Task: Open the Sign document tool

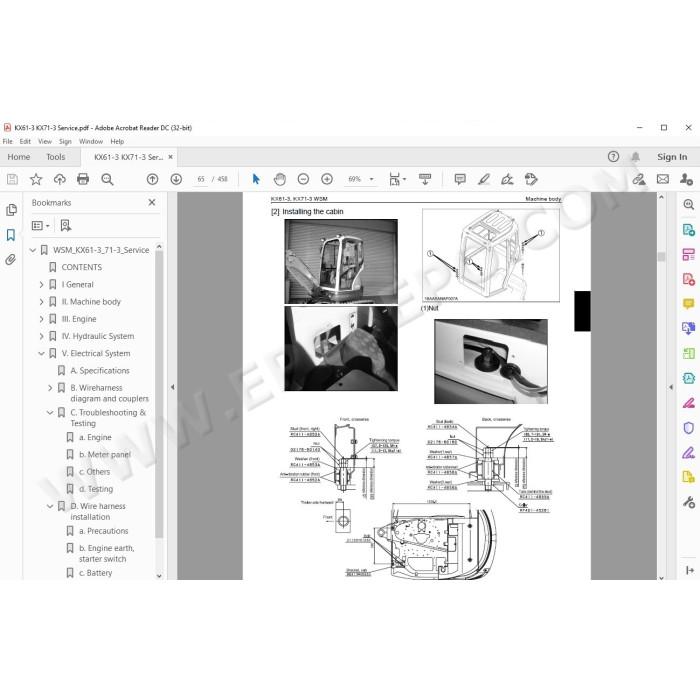Action: coord(507,179)
